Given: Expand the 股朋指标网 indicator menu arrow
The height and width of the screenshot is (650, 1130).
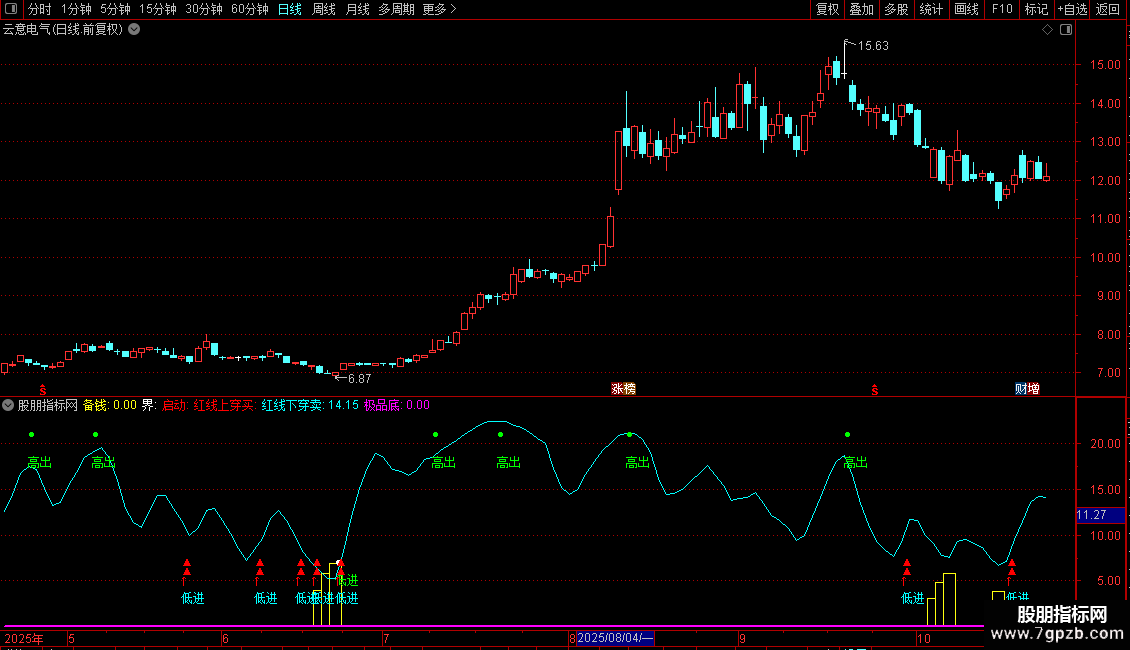Looking at the screenshot, I should point(8,405).
